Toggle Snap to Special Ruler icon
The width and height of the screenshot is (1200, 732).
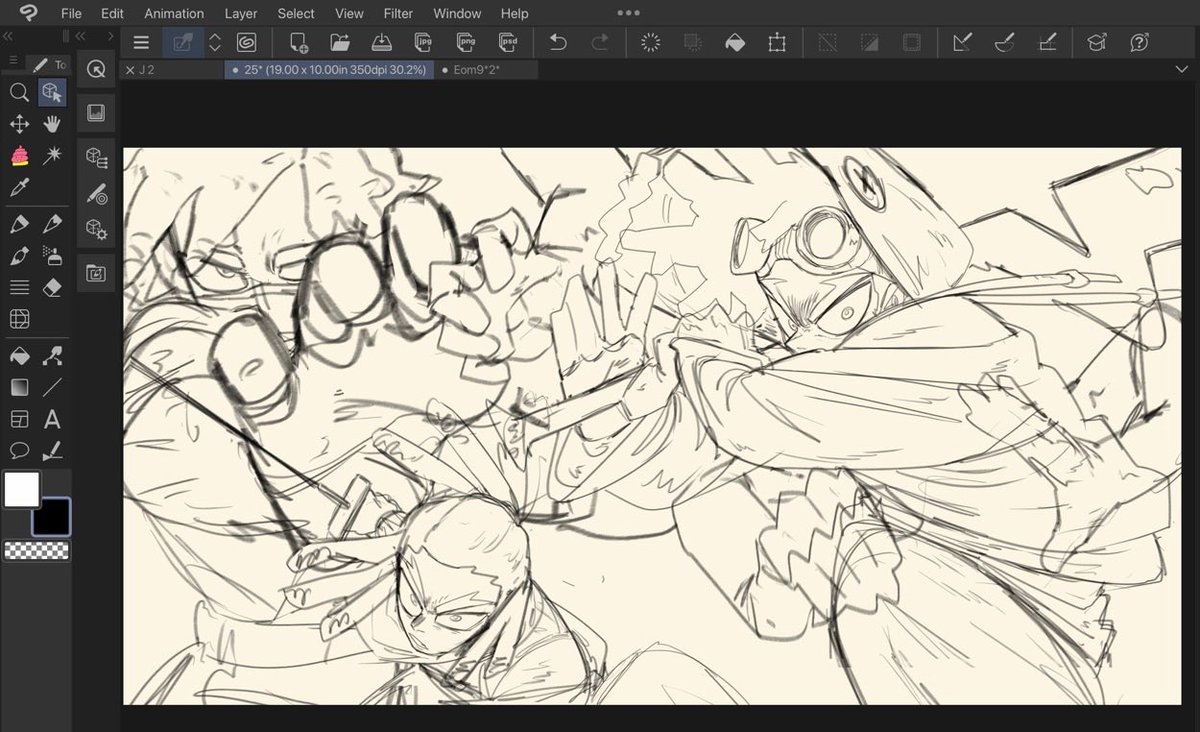[1005, 43]
